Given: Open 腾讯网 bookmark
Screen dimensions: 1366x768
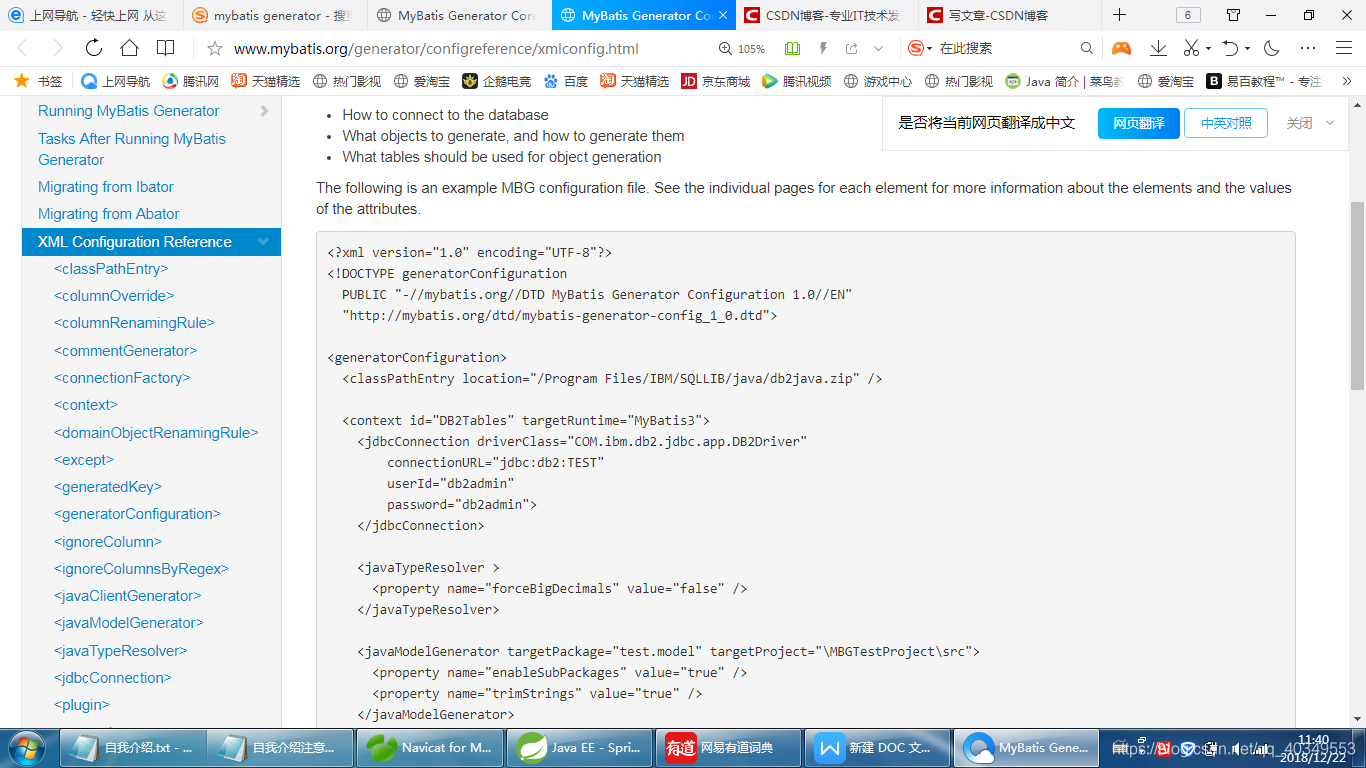Looking at the screenshot, I should pos(191,81).
